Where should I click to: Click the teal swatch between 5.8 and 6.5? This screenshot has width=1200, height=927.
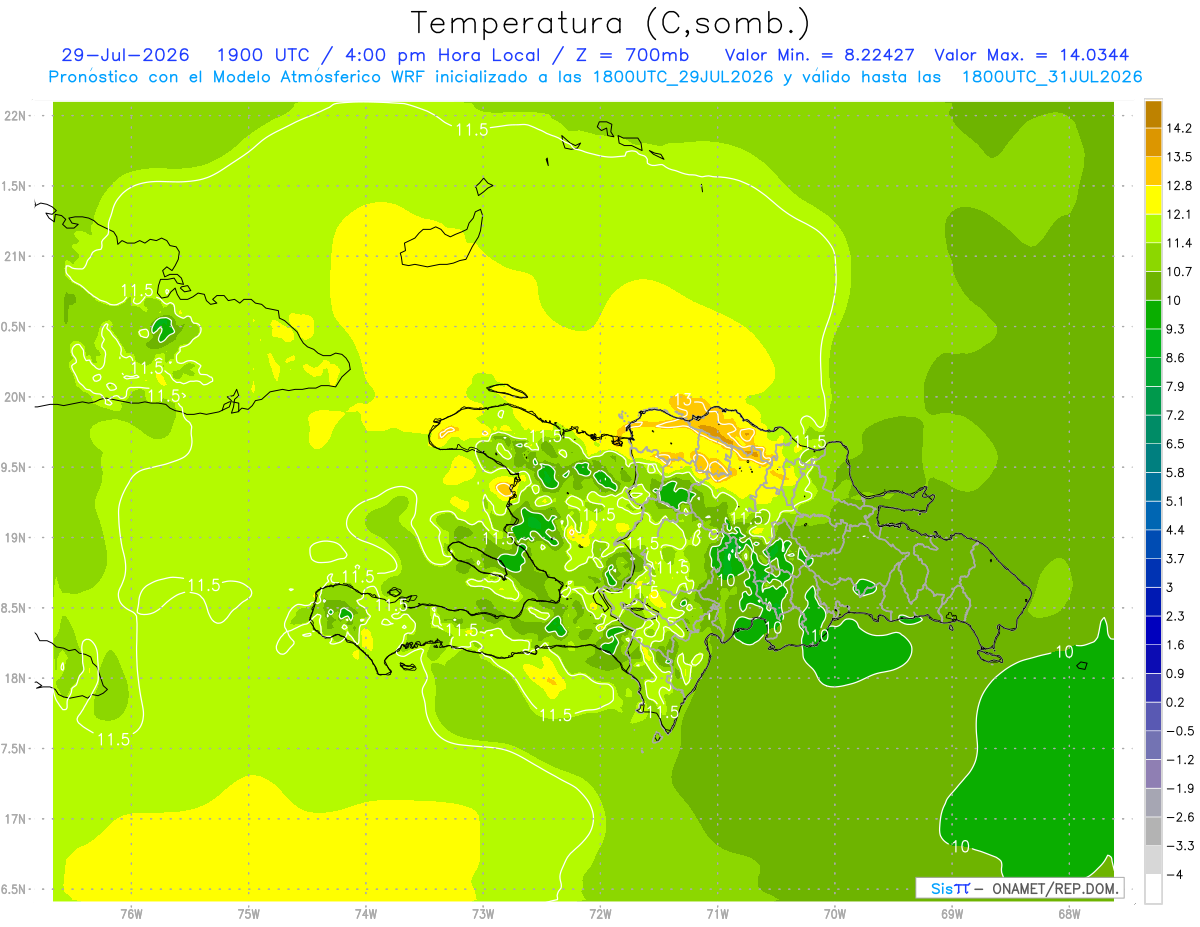tap(1153, 458)
